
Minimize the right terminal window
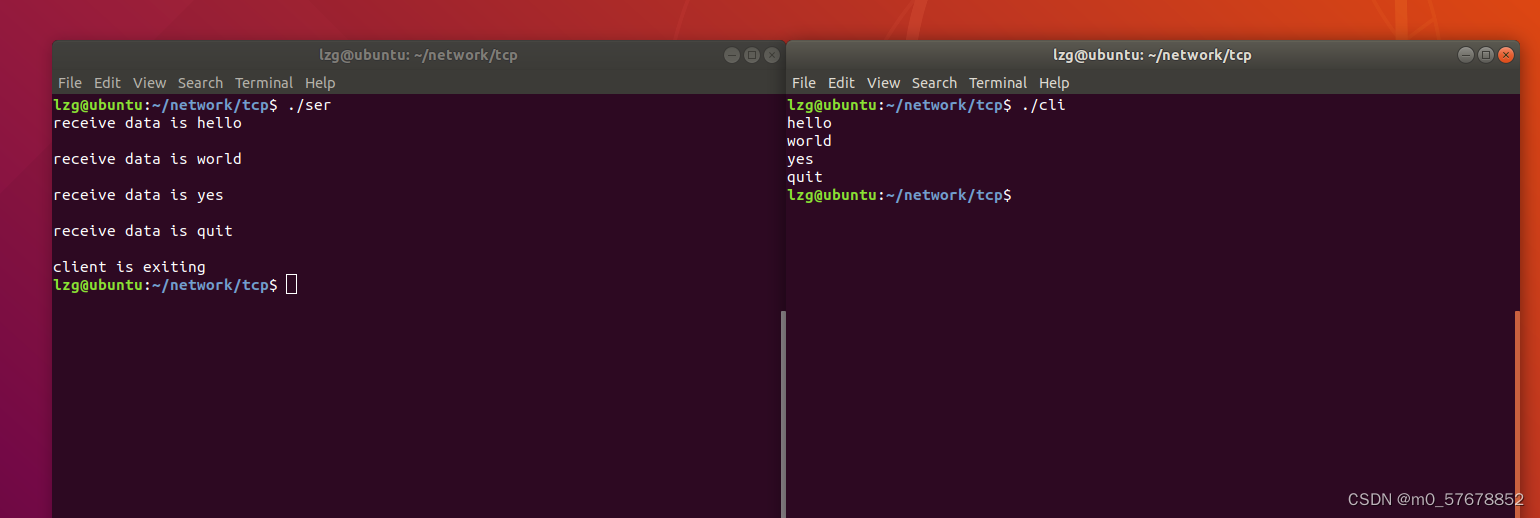tap(1466, 55)
